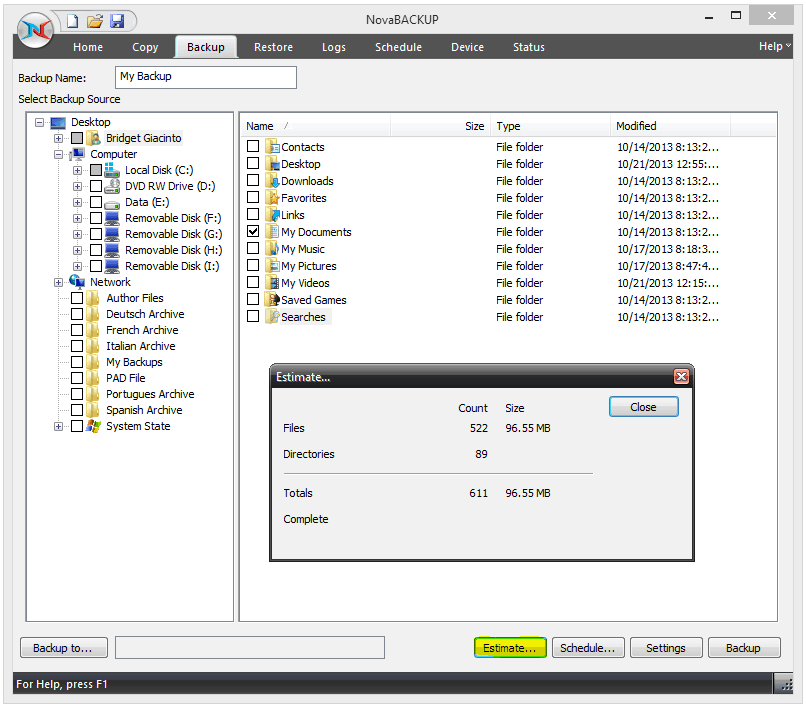Click the Favorites star folder icon
This screenshot has width=806, height=706.
tap(272, 198)
